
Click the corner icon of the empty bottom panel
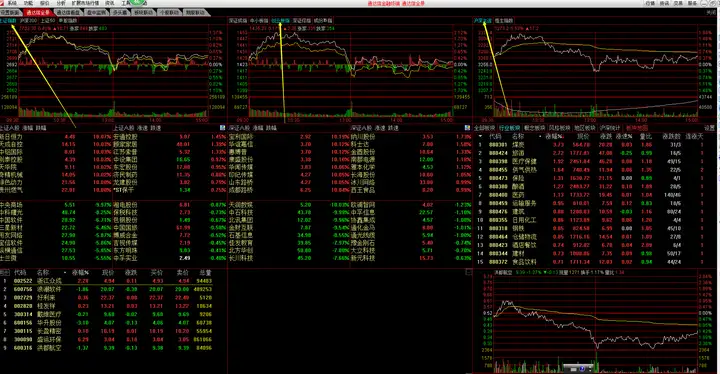(468, 272)
